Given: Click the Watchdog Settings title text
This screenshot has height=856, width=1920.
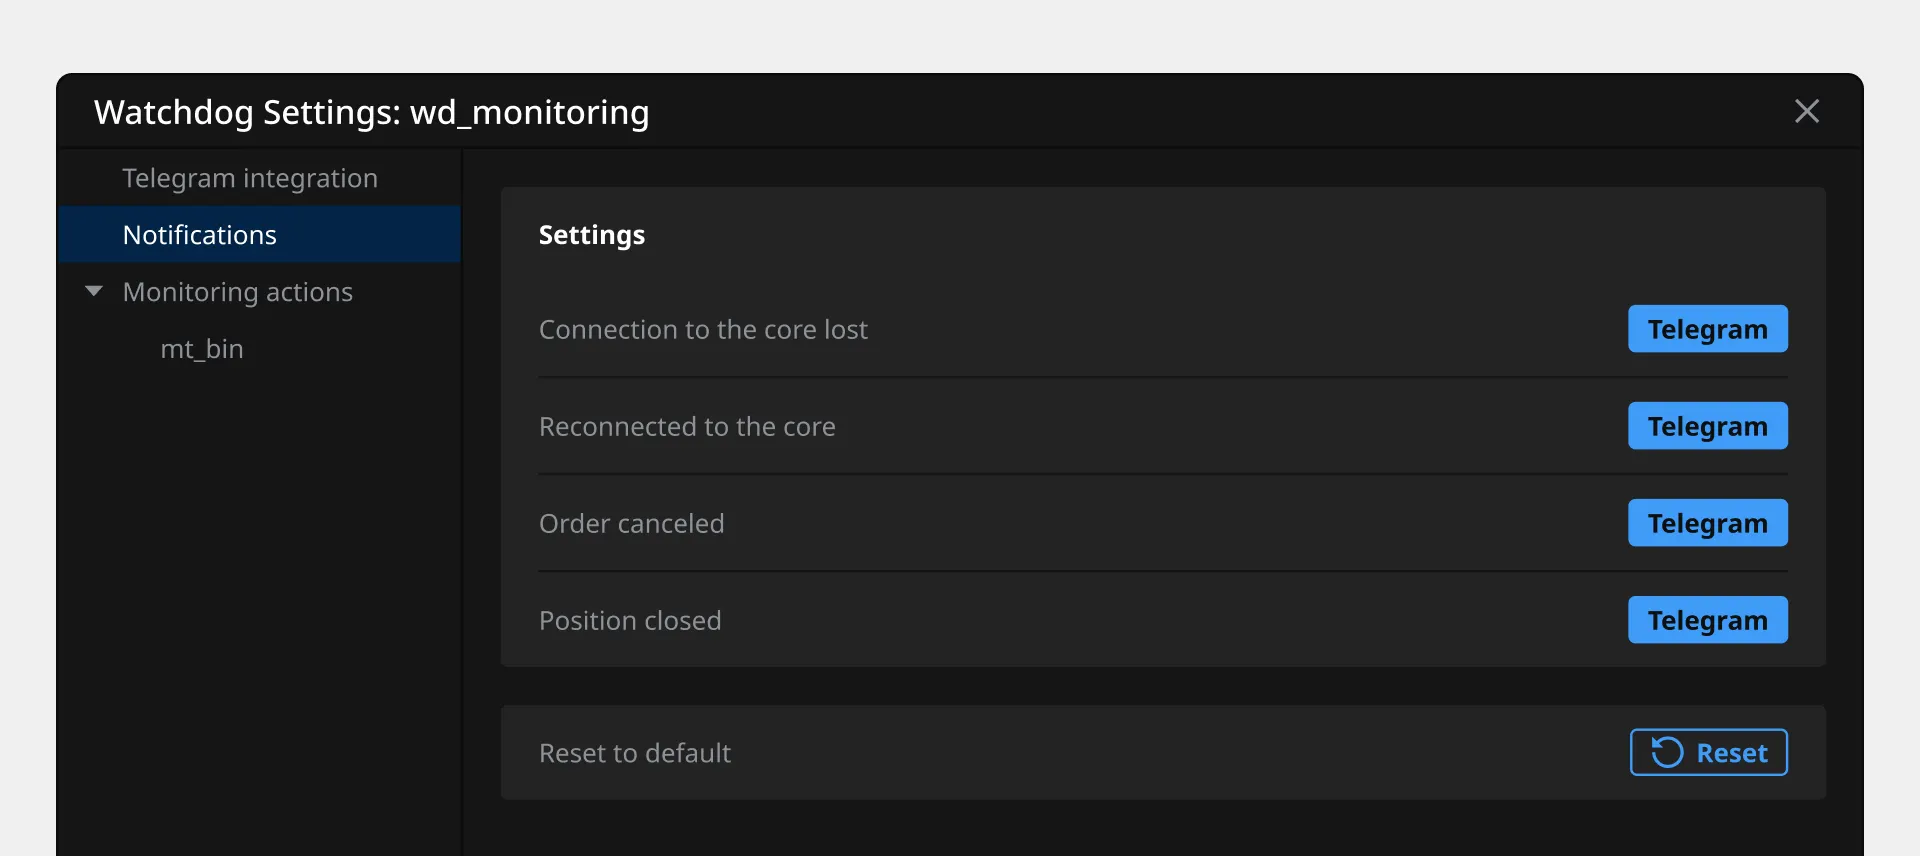Looking at the screenshot, I should coord(247,112).
